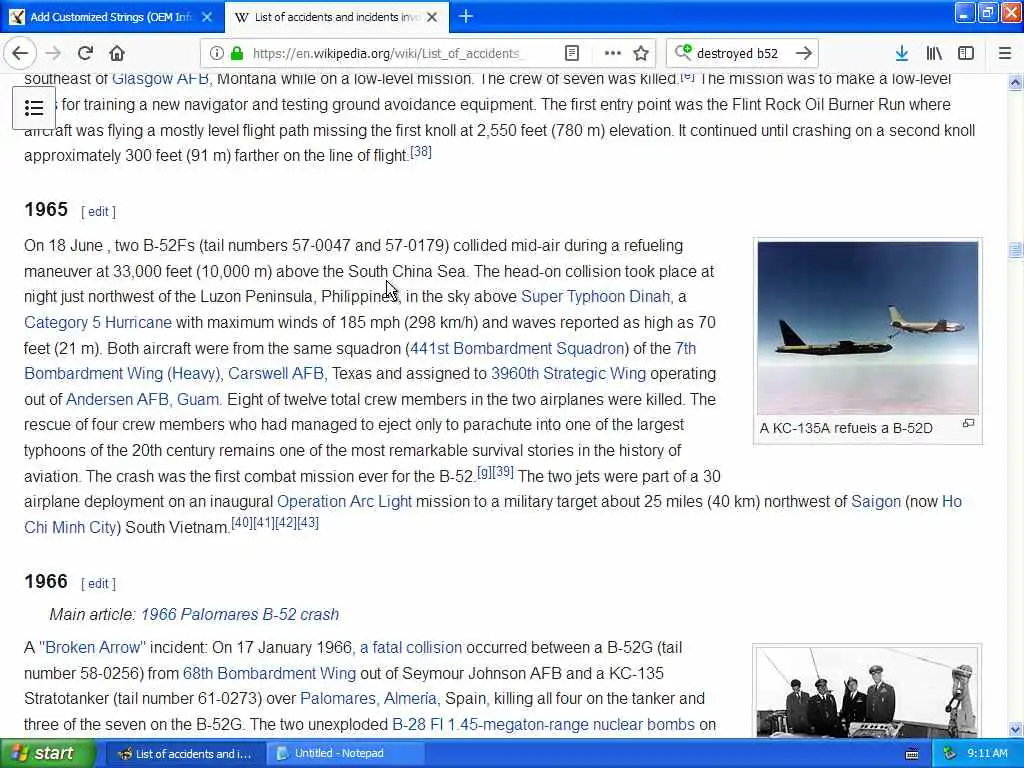This screenshot has height=768, width=1024.
Task: Open Operation Arc Light article
Action: (x=344, y=502)
